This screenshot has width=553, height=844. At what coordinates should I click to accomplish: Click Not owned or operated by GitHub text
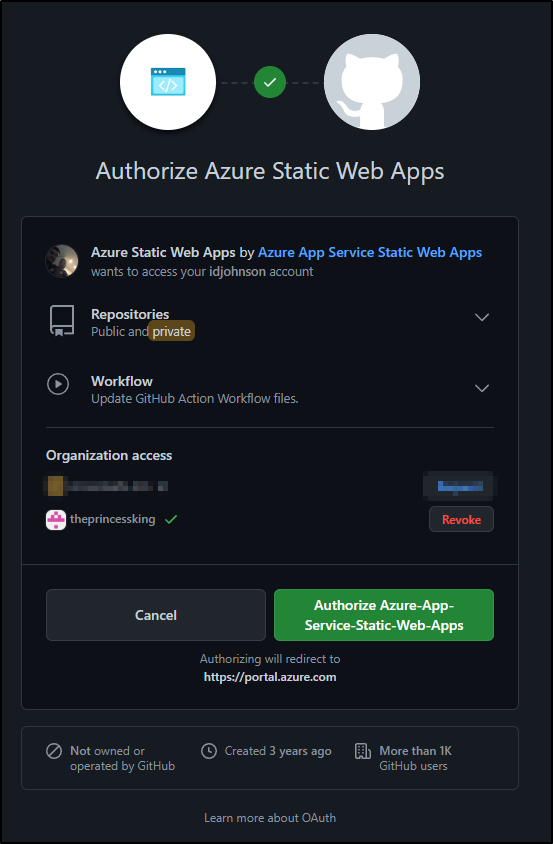[122, 758]
